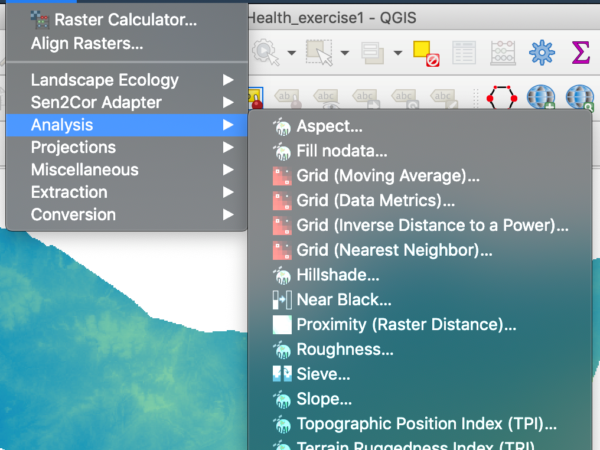Viewport: 600px width, 450px height.
Task: Launch the Hillshade tool
Action: click(420, 275)
